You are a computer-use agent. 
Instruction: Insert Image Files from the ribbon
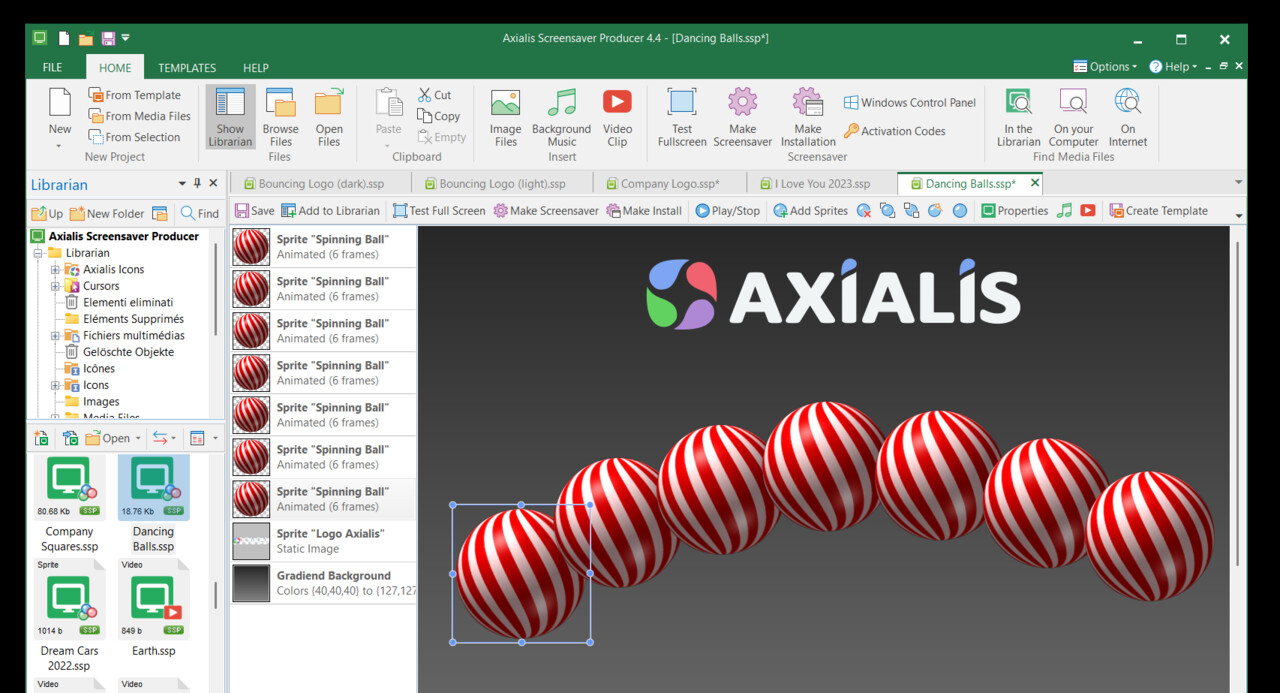pos(504,118)
